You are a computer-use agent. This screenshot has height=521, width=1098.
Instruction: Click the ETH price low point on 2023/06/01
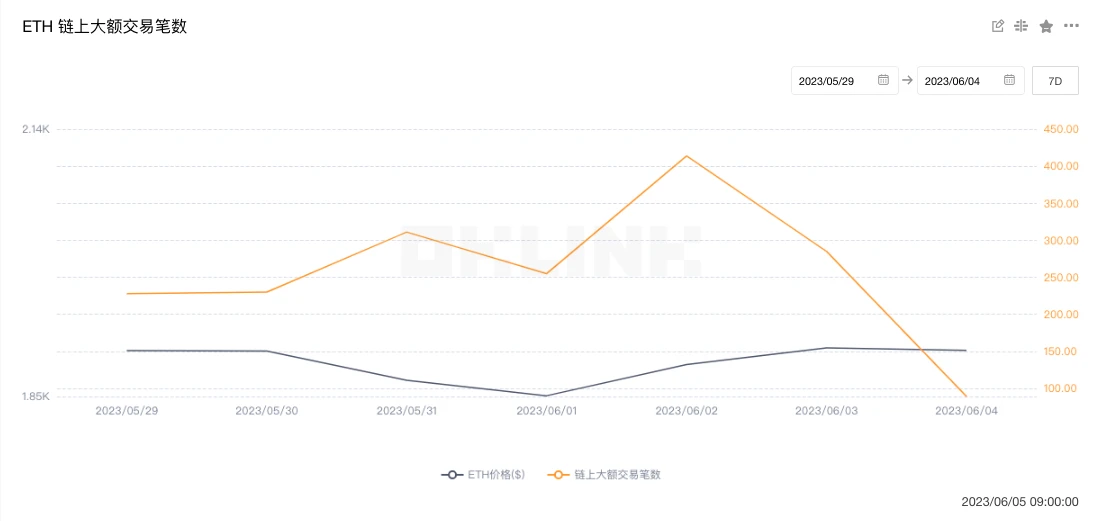(x=547, y=396)
